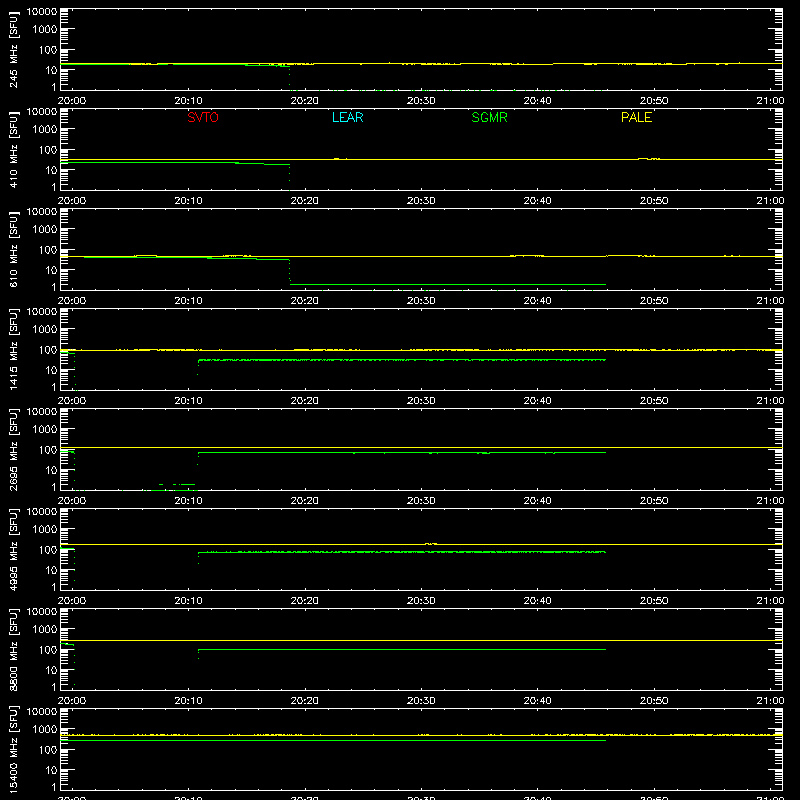Click the 1000 tick value on the 410 MHz plot
The image size is (800, 800).
(x=45, y=130)
